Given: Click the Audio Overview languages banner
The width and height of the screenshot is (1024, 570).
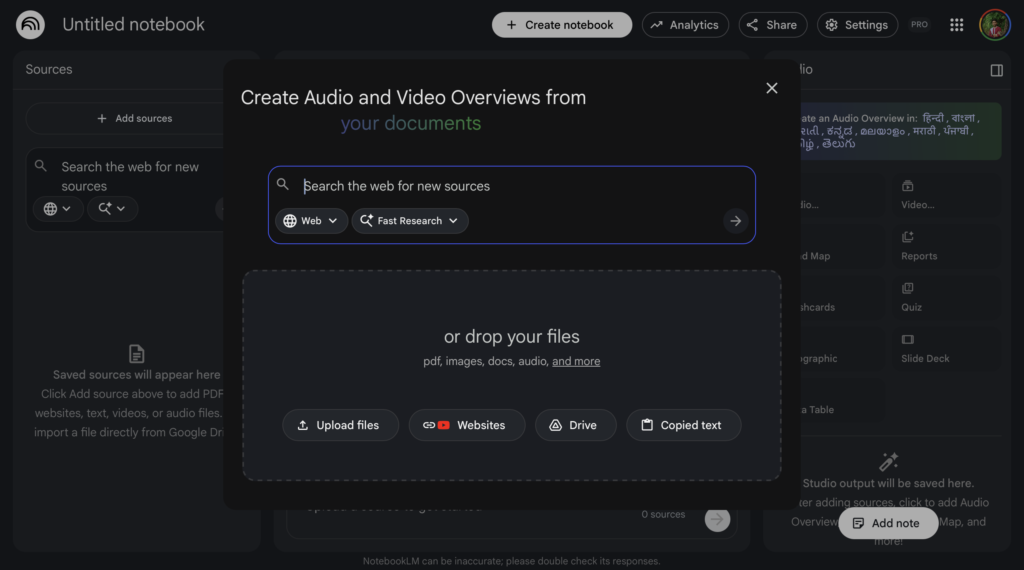Looking at the screenshot, I should [x=900, y=131].
